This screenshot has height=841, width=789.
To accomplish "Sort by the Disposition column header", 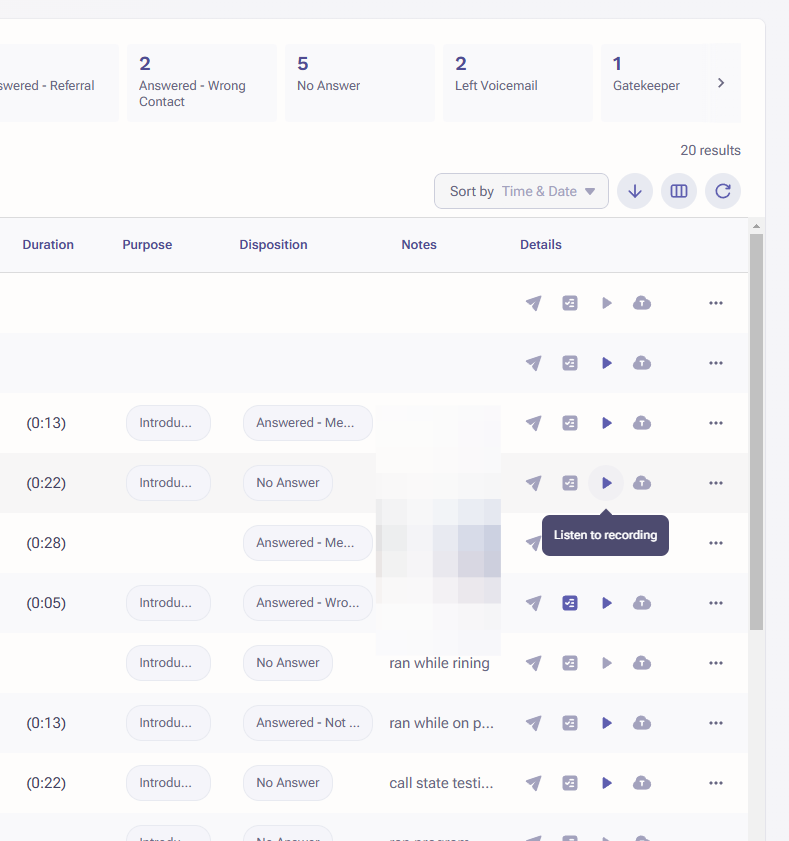I will coord(273,245).
